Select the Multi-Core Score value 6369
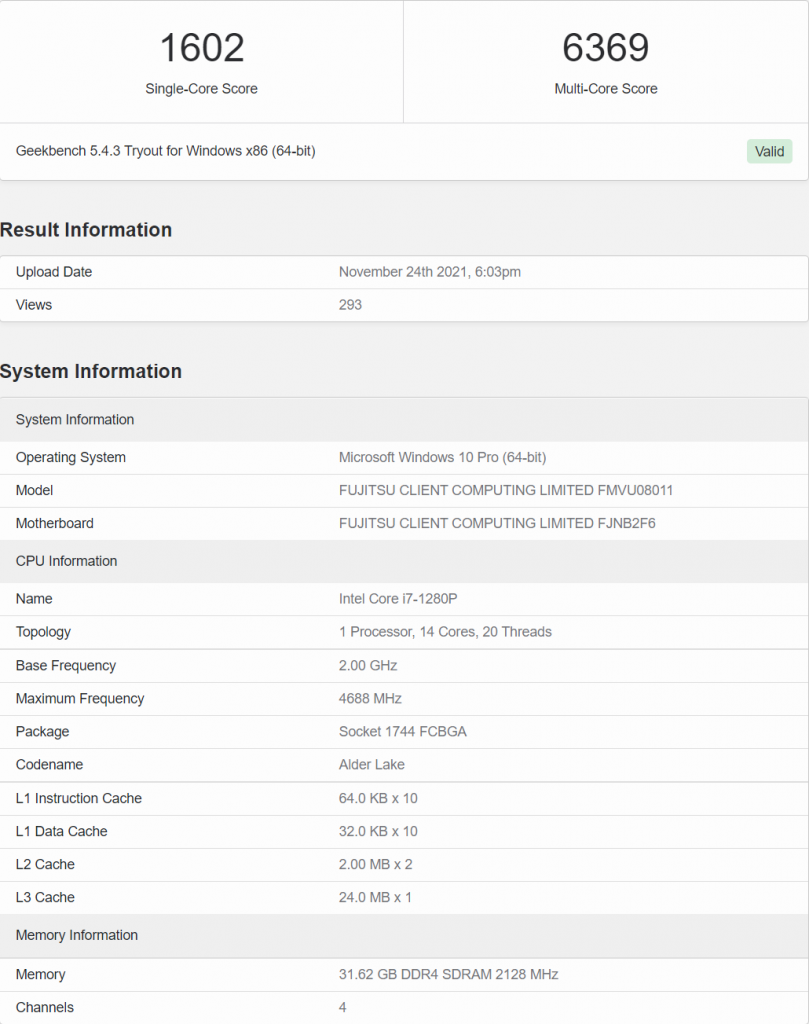809x1024 pixels. [x=606, y=47]
